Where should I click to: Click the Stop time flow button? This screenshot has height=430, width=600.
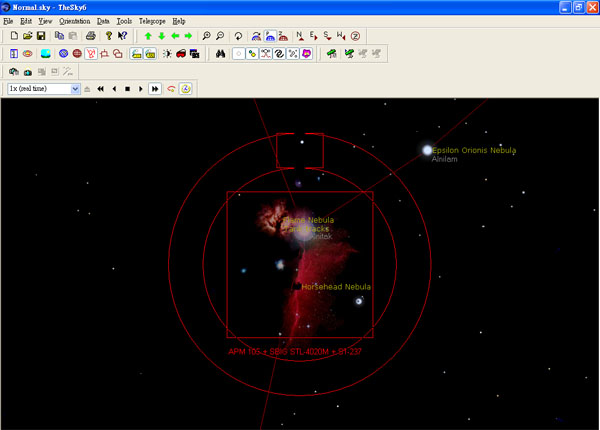(127, 89)
